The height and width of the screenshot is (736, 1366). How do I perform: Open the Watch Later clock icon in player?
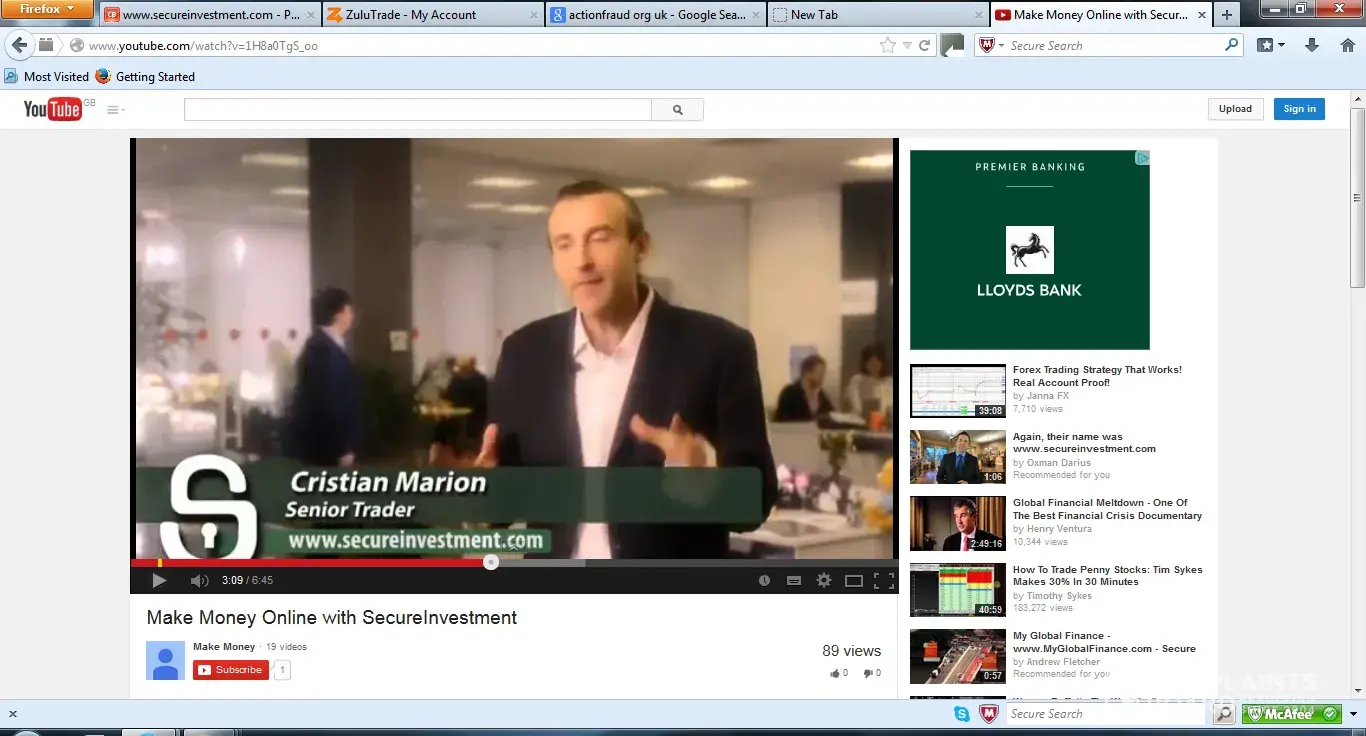click(765, 580)
